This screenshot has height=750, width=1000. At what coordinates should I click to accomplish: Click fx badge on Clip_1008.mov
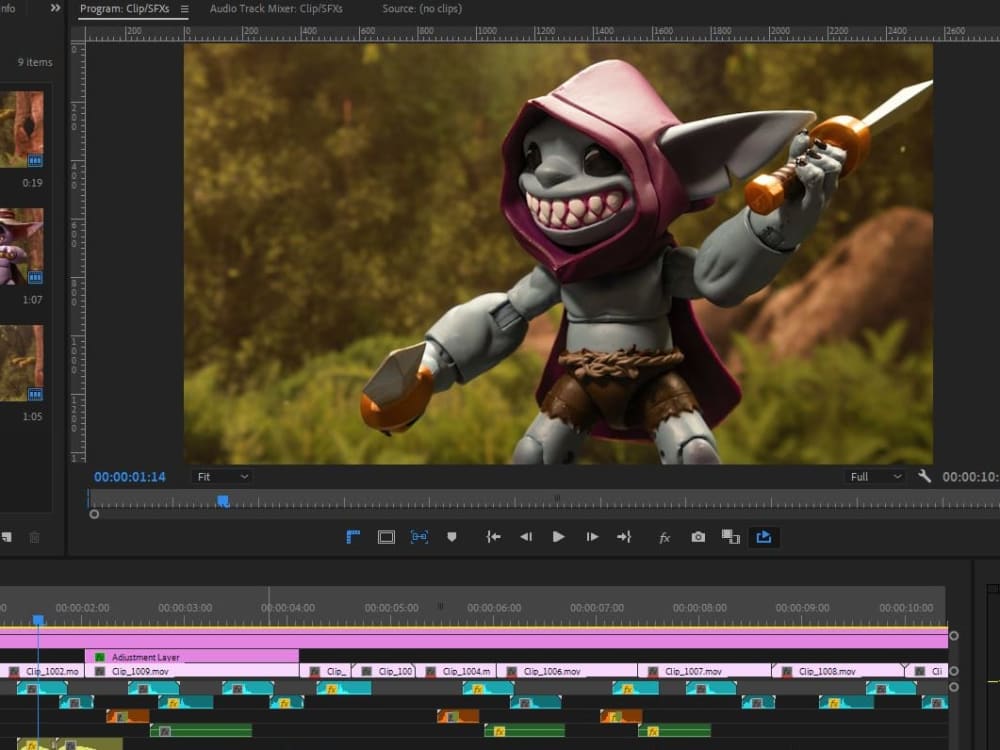click(787, 672)
